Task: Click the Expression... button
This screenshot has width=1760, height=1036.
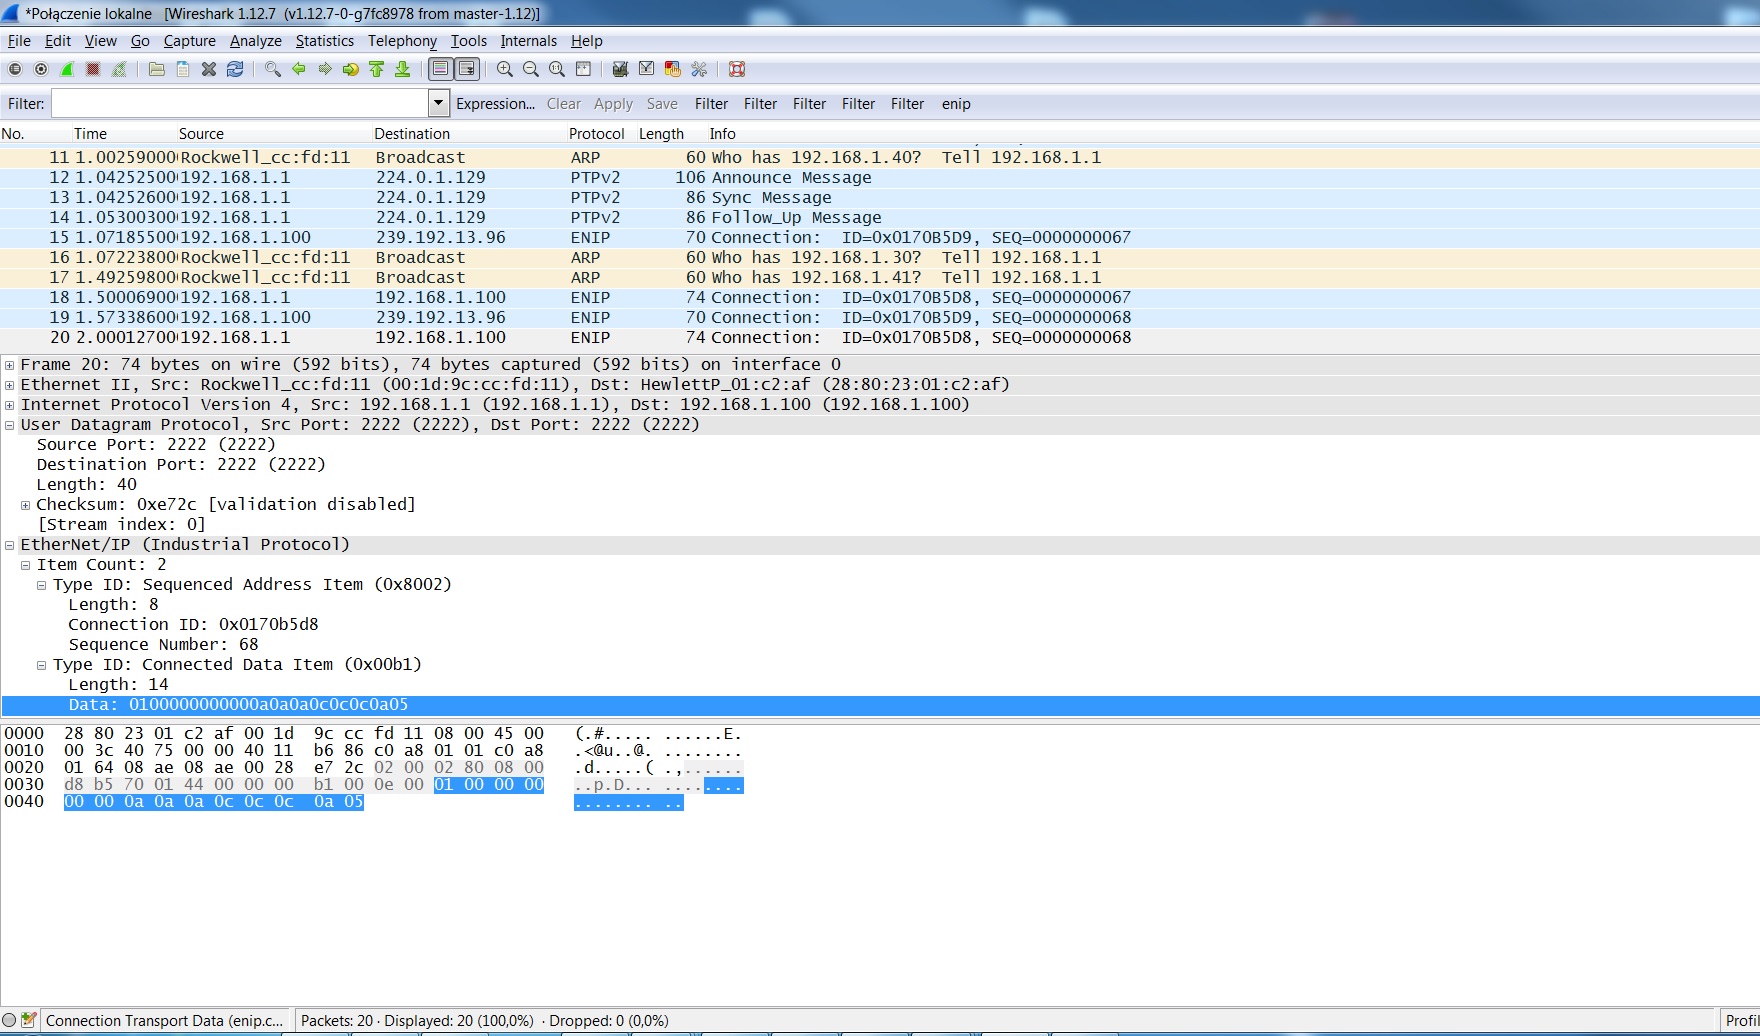Action: point(495,104)
